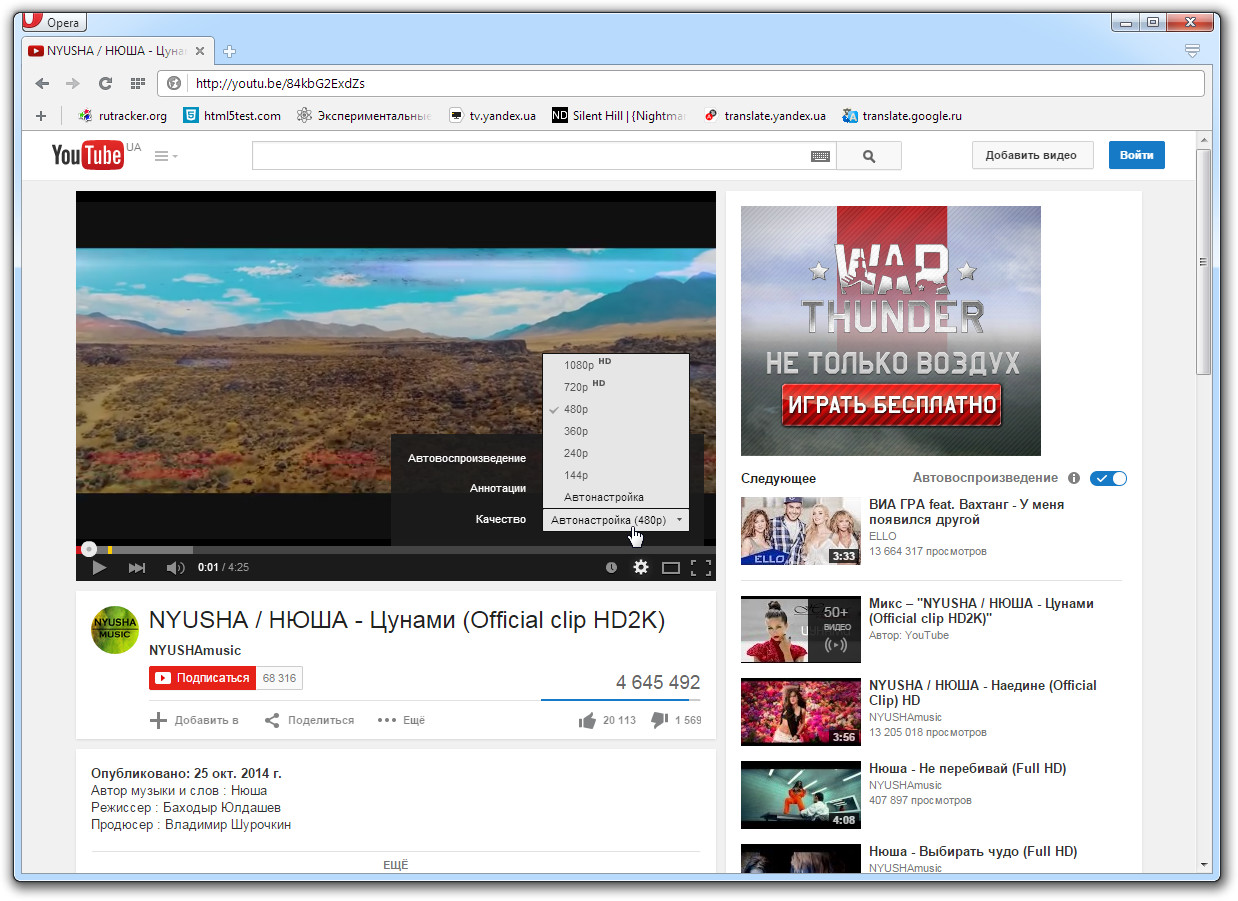
Task: Click Добавить в button
Action: (x=195, y=720)
